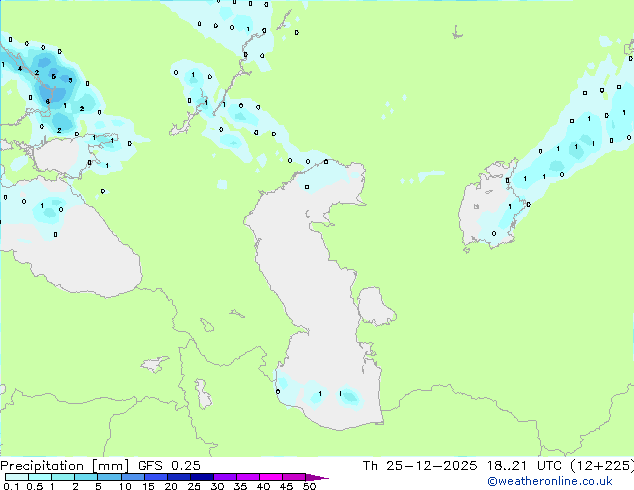The width and height of the screenshot is (634, 490).
Task: Click the legend scale label '0.1'
Action: 11,486
